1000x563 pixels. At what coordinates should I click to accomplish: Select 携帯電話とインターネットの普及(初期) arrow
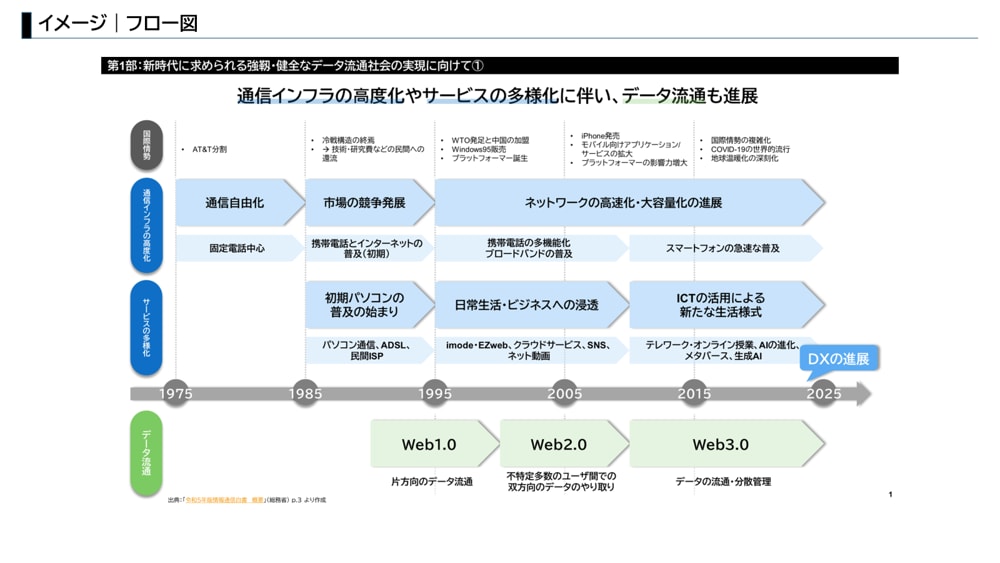coord(369,248)
